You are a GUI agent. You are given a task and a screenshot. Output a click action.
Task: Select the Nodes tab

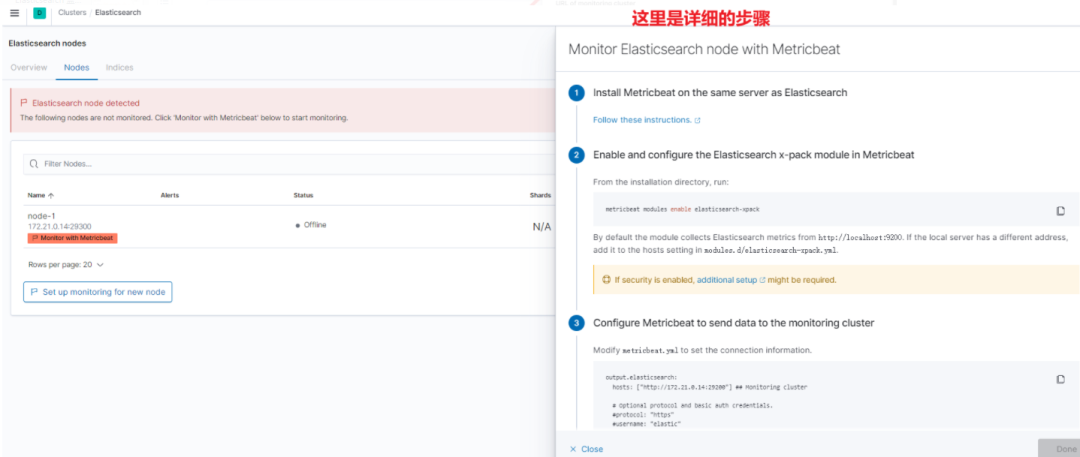click(76, 68)
